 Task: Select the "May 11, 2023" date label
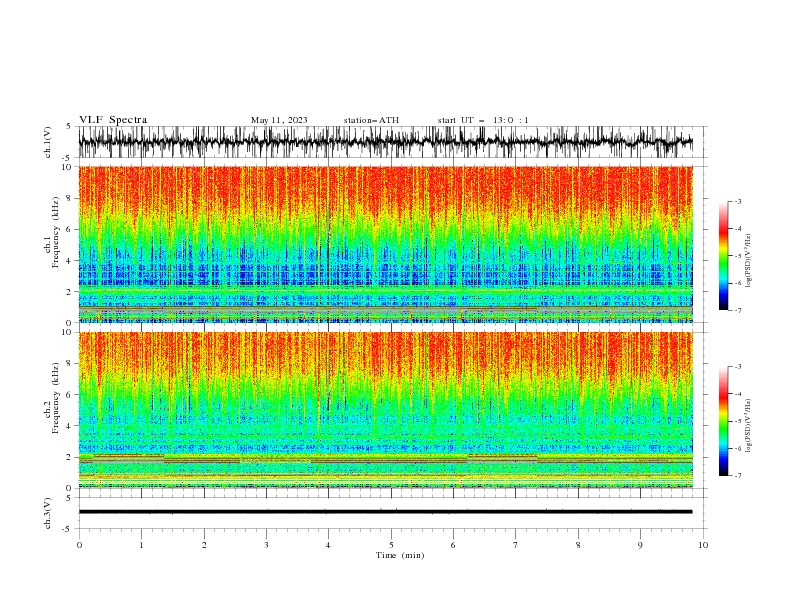[x=279, y=120]
